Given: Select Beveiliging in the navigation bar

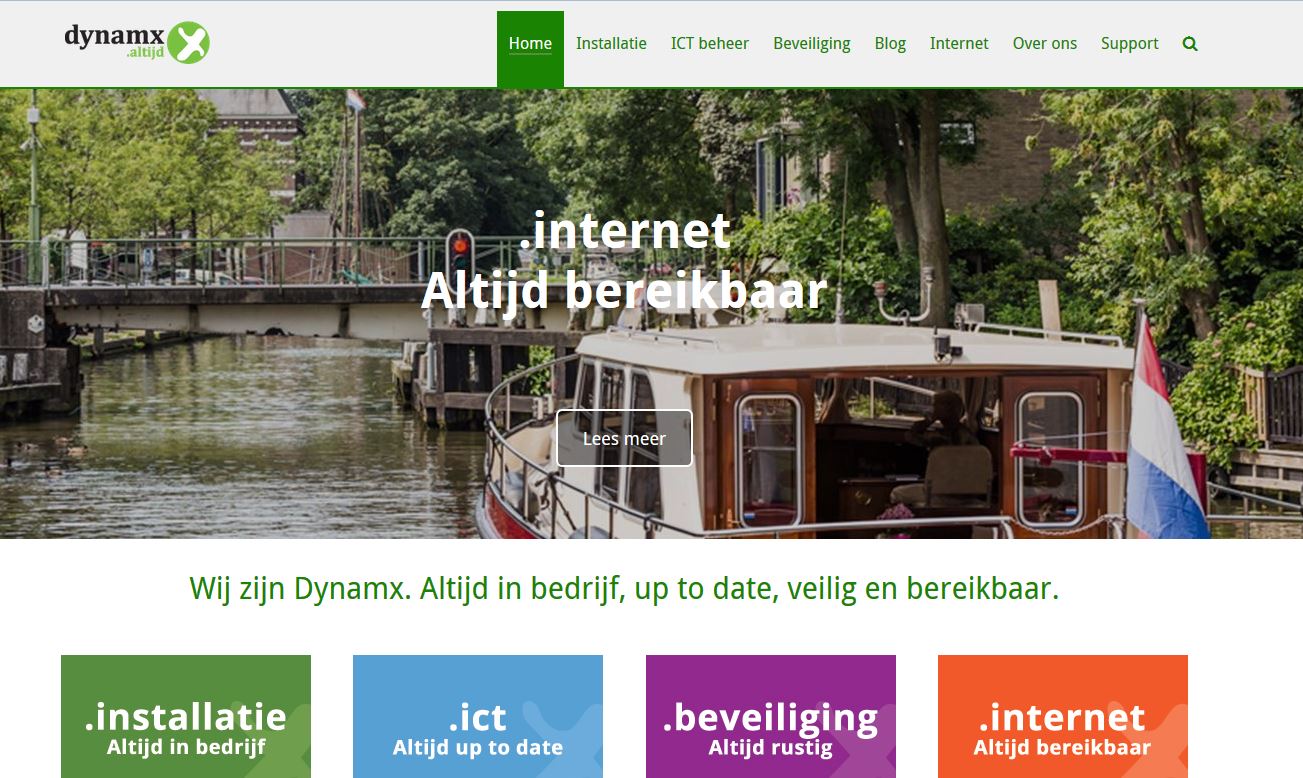Looking at the screenshot, I should click(812, 44).
